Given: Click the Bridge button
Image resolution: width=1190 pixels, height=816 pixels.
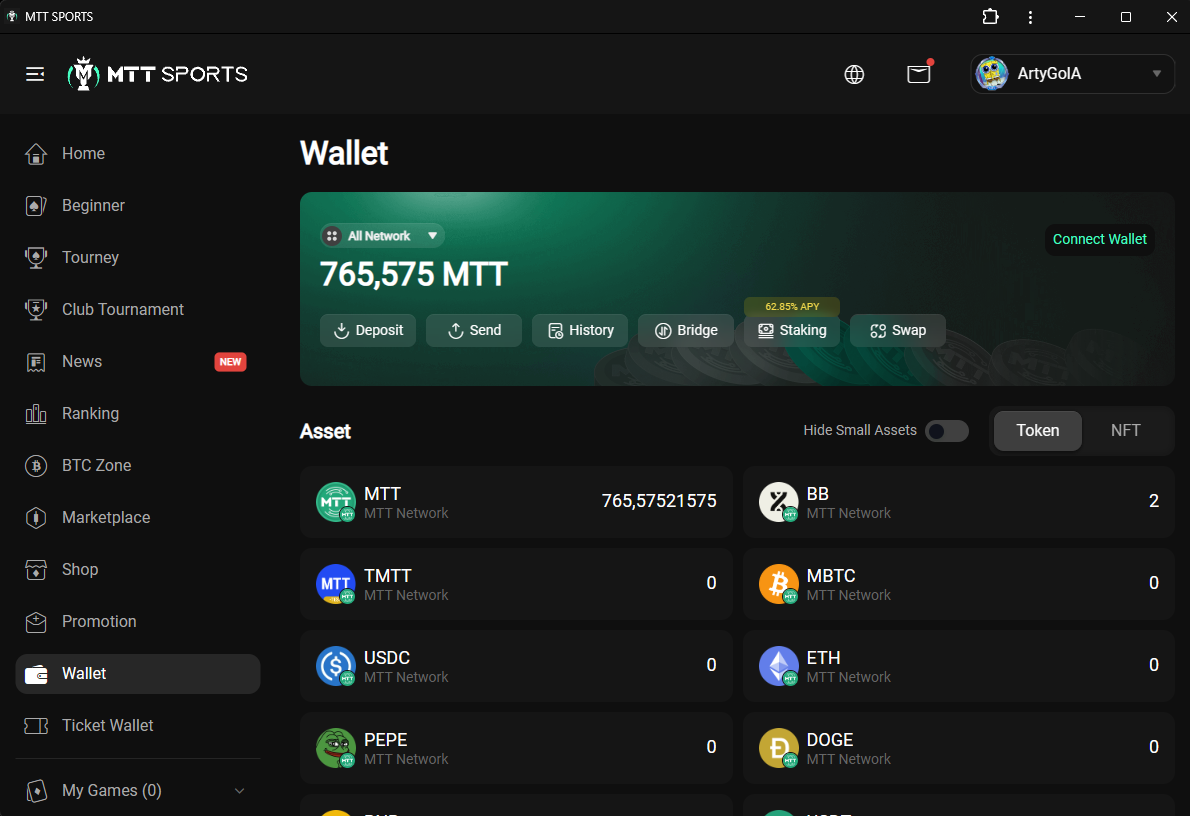Looking at the screenshot, I should click(685, 330).
